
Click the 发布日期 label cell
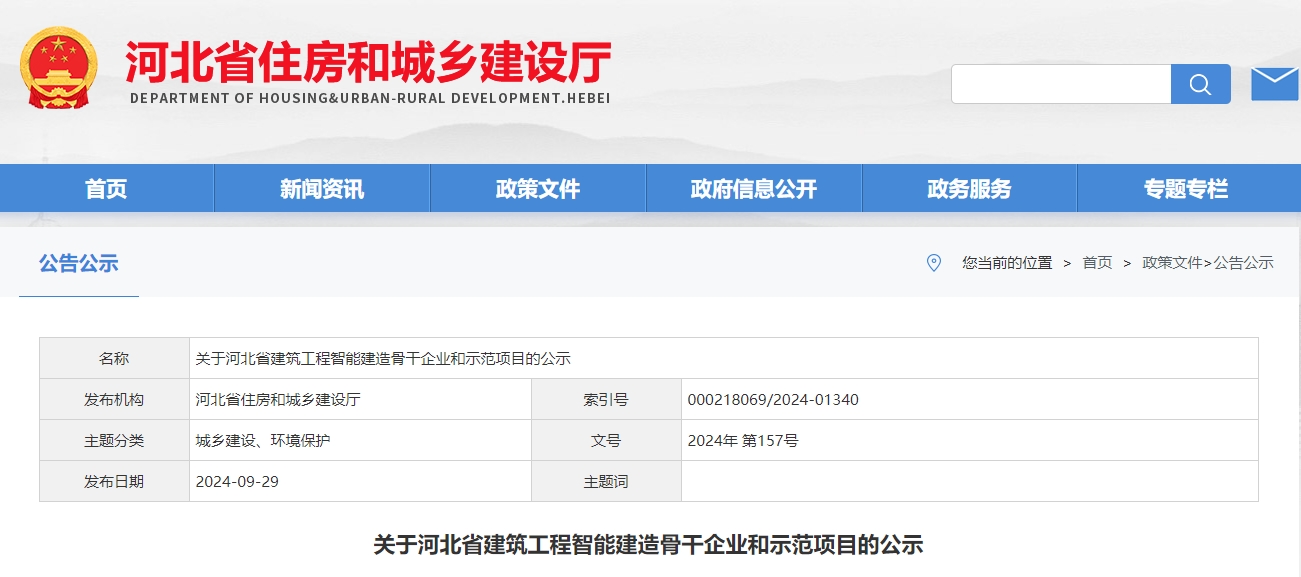(115, 481)
